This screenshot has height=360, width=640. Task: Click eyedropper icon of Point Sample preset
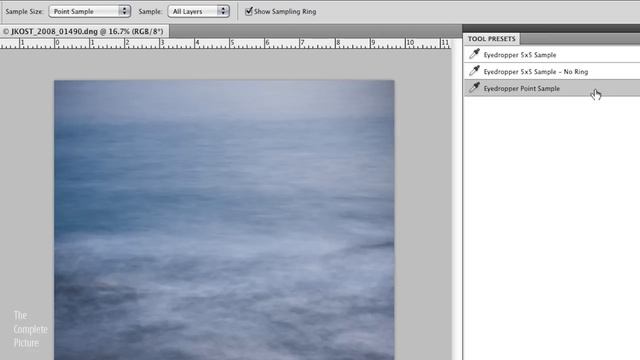(x=474, y=87)
